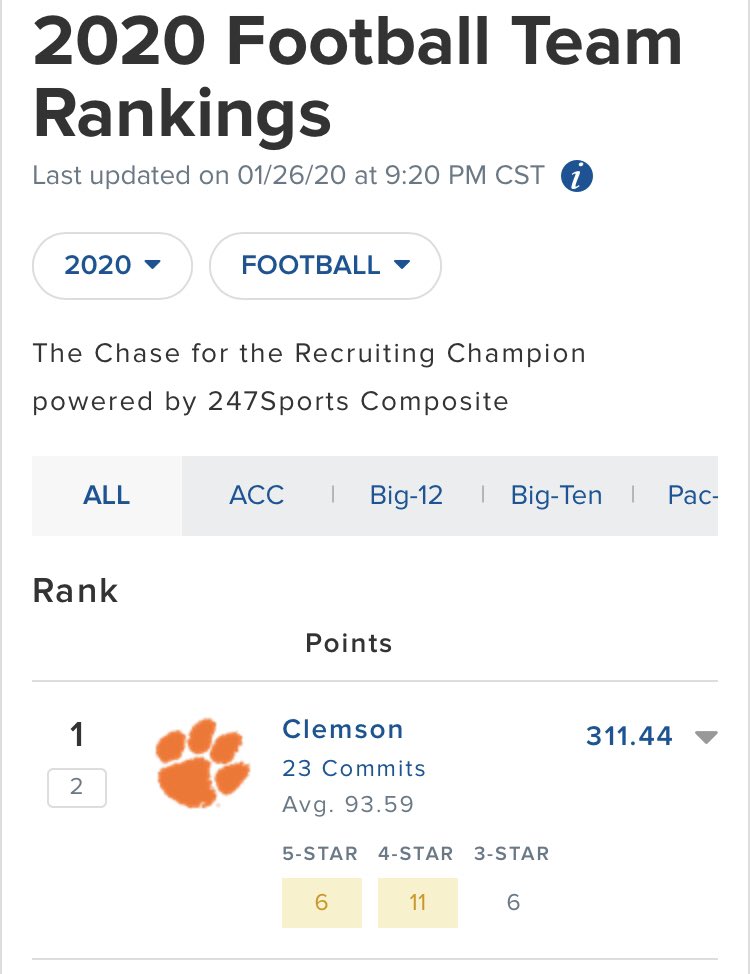Select the ALL conference tab

[x=106, y=495]
